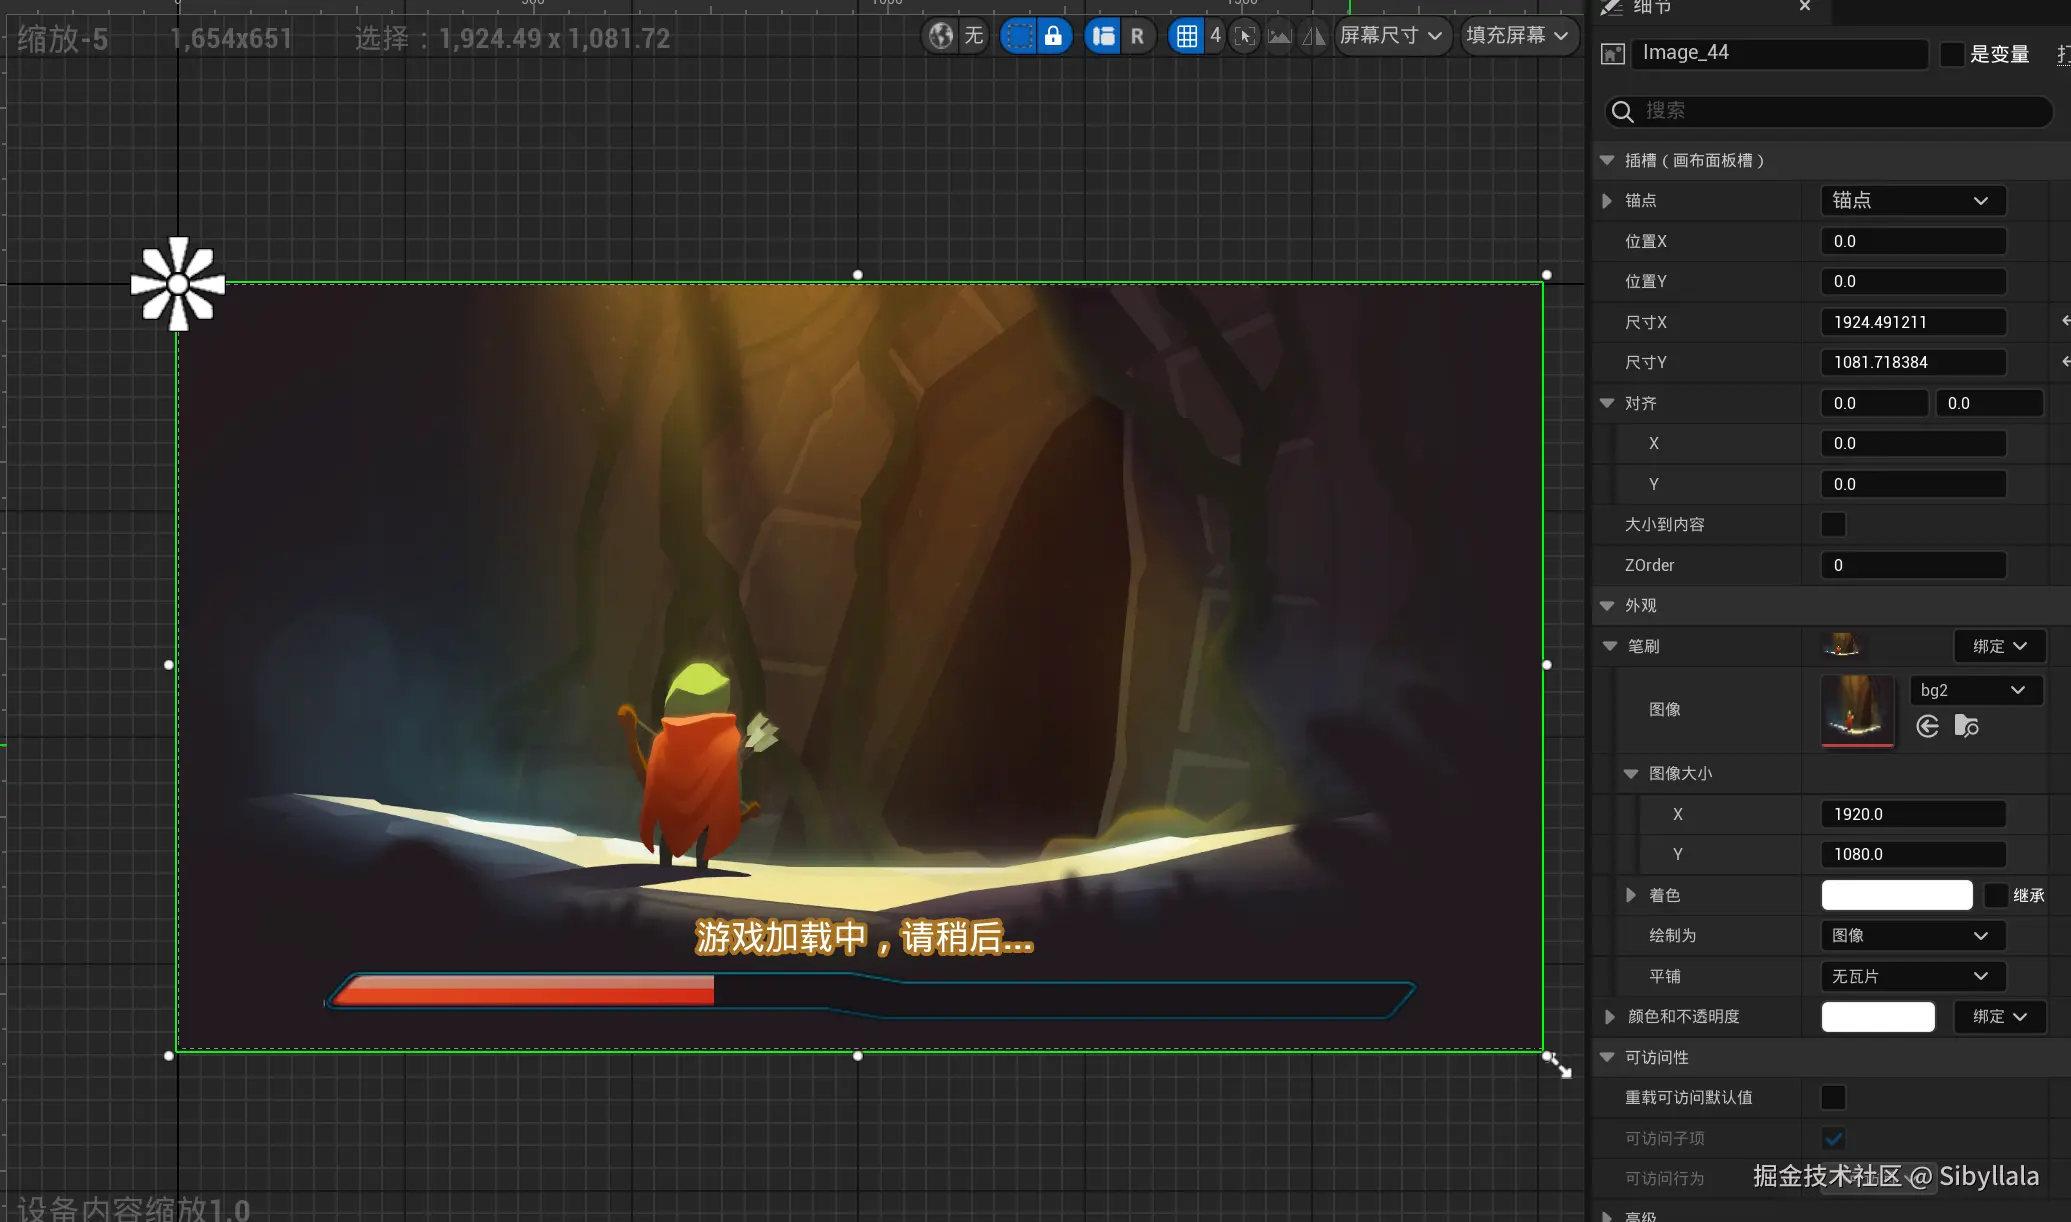Click the zoom-to-fit cursor icon
Screen dimensions: 2071x1222
click(x=1244, y=36)
